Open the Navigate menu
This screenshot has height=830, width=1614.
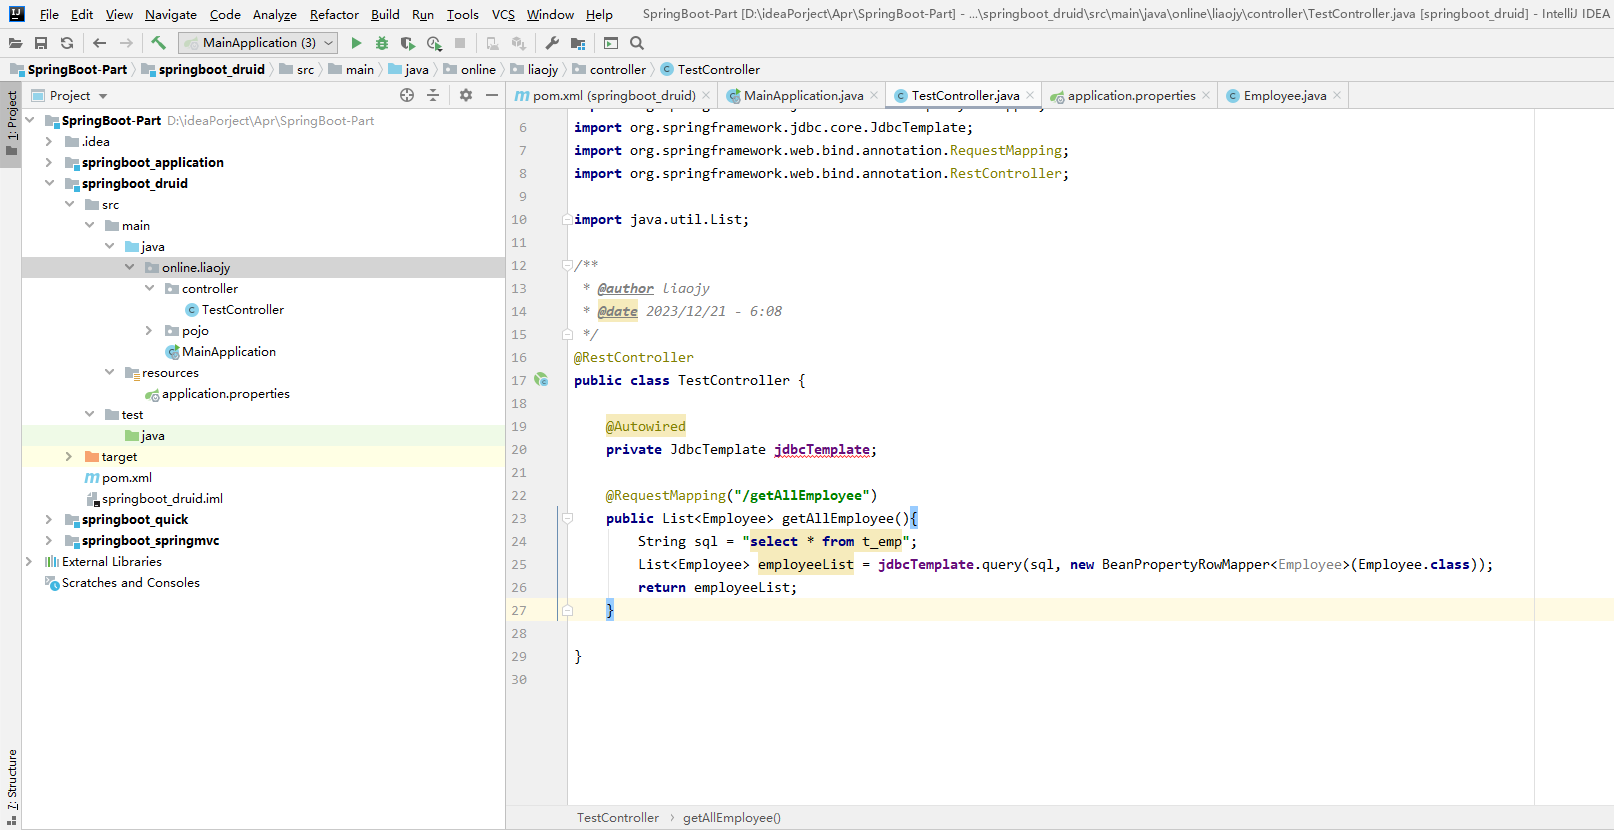tap(171, 14)
